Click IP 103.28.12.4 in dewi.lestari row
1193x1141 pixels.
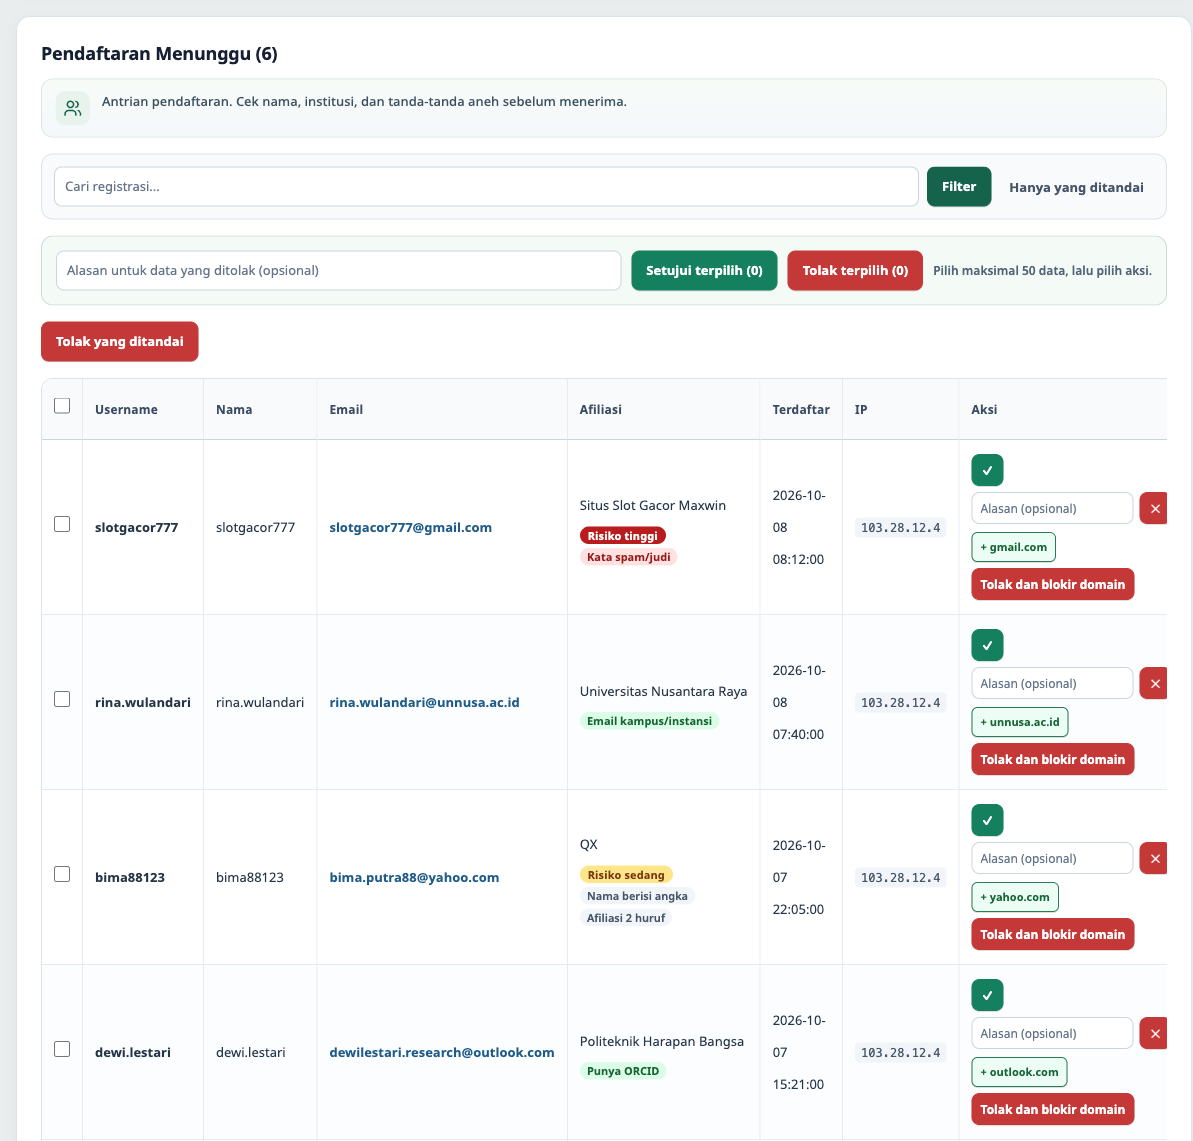[x=900, y=1052]
